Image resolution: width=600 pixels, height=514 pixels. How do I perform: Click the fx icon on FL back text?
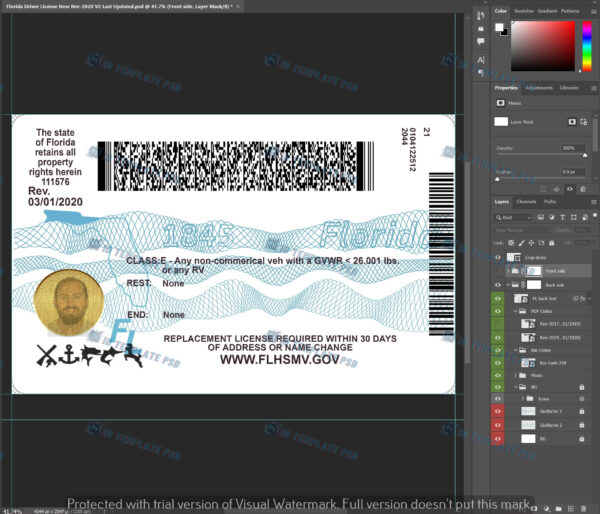pos(583,298)
